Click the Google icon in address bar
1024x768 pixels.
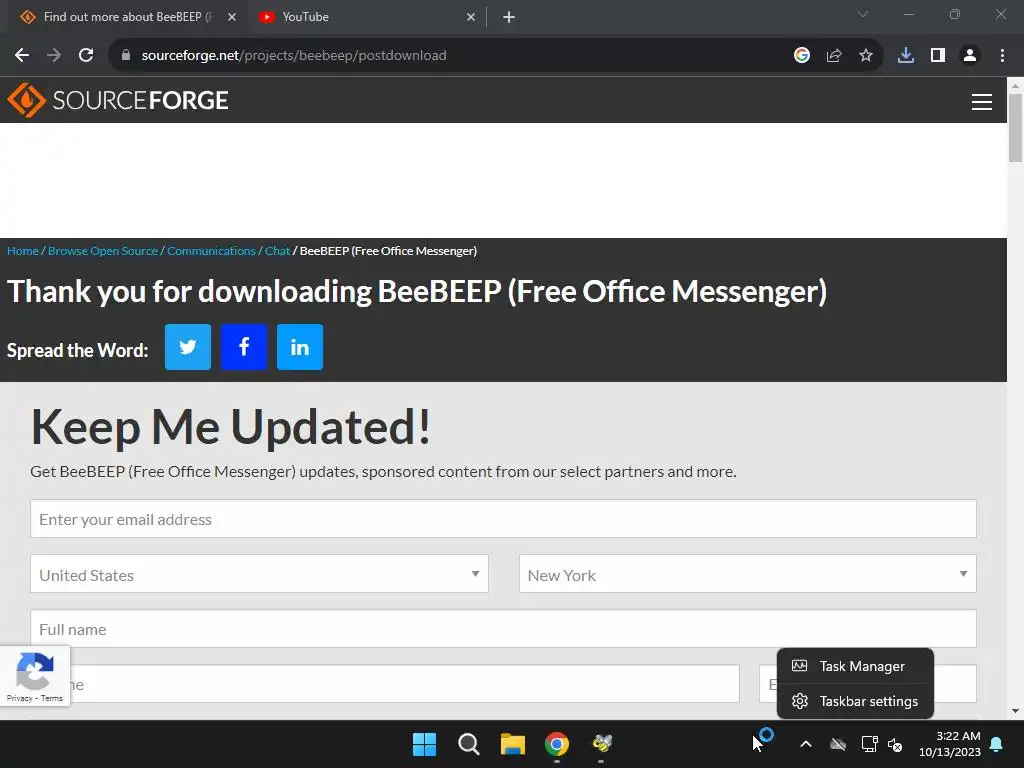coord(802,56)
